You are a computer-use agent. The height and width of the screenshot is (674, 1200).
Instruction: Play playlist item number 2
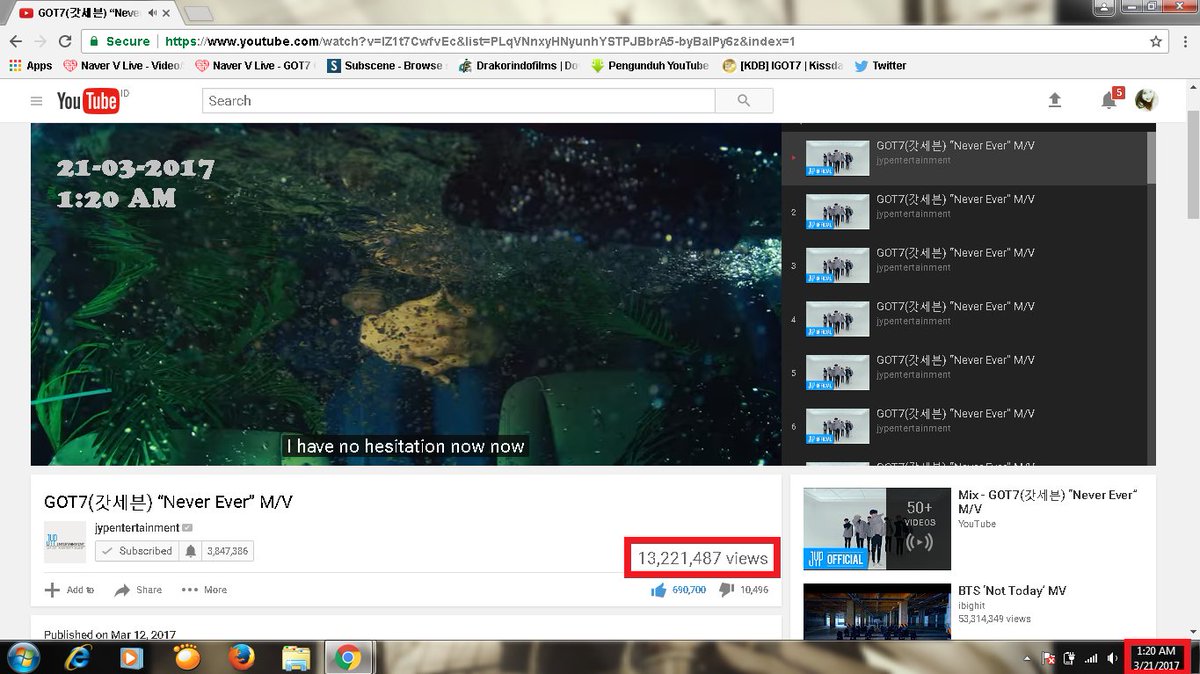(965, 212)
